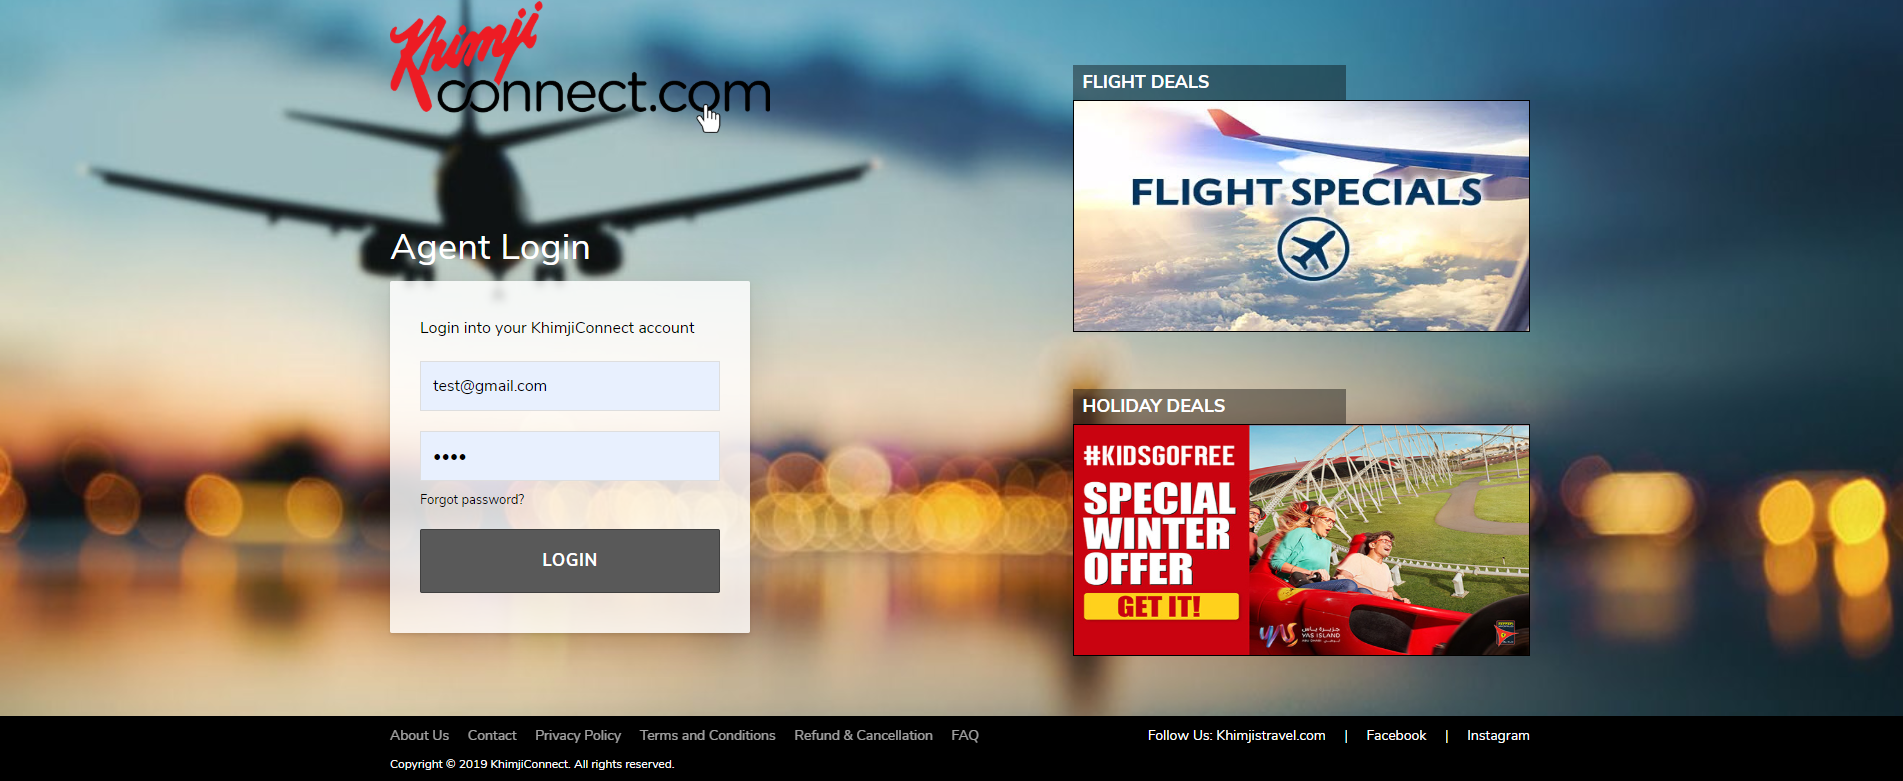Visit the Khimjistravel.com link
This screenshot has height=781, width=1903.
[x=1271, y=735]
